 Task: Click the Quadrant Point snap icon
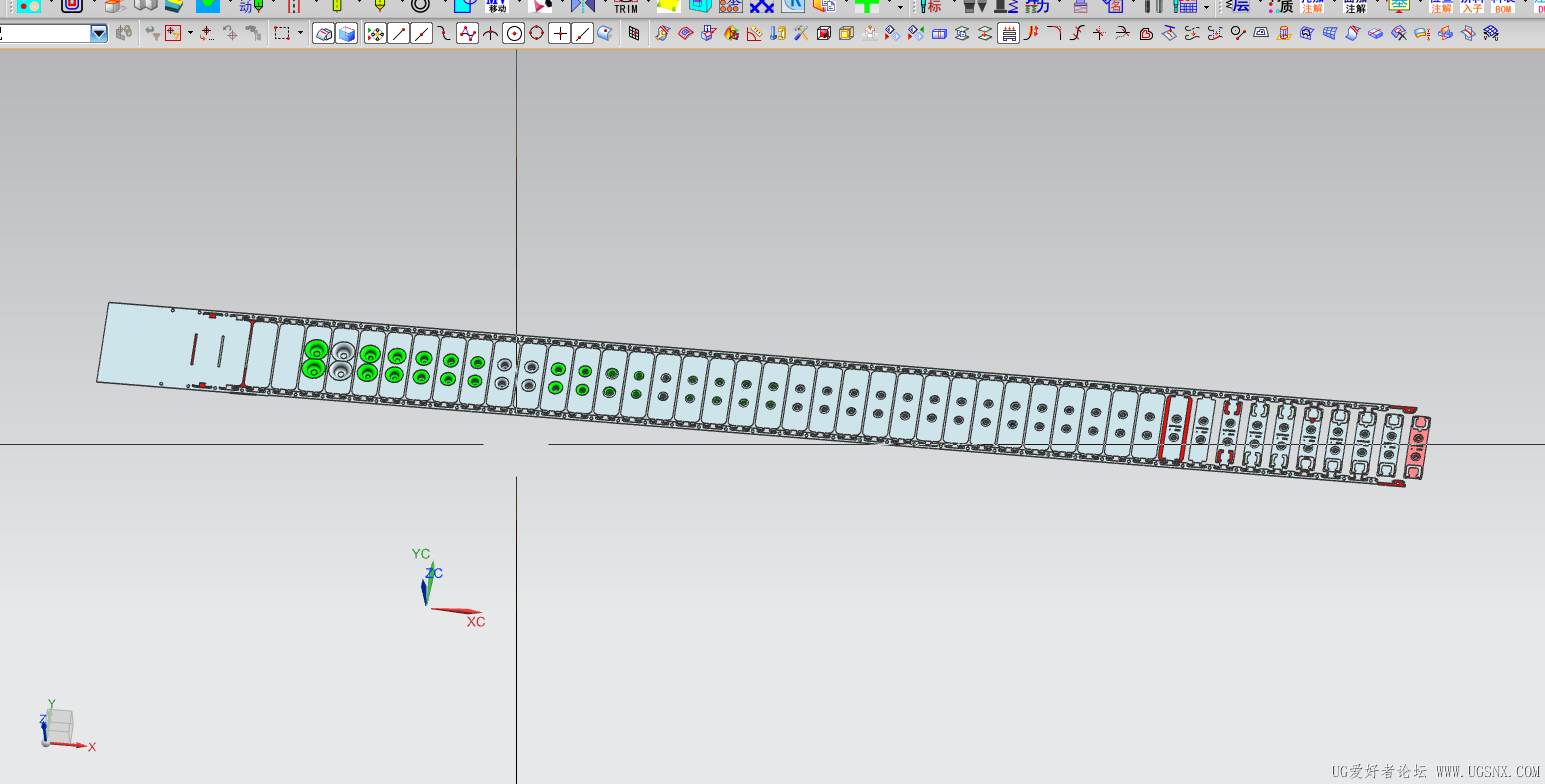click(x=537, y=34)
